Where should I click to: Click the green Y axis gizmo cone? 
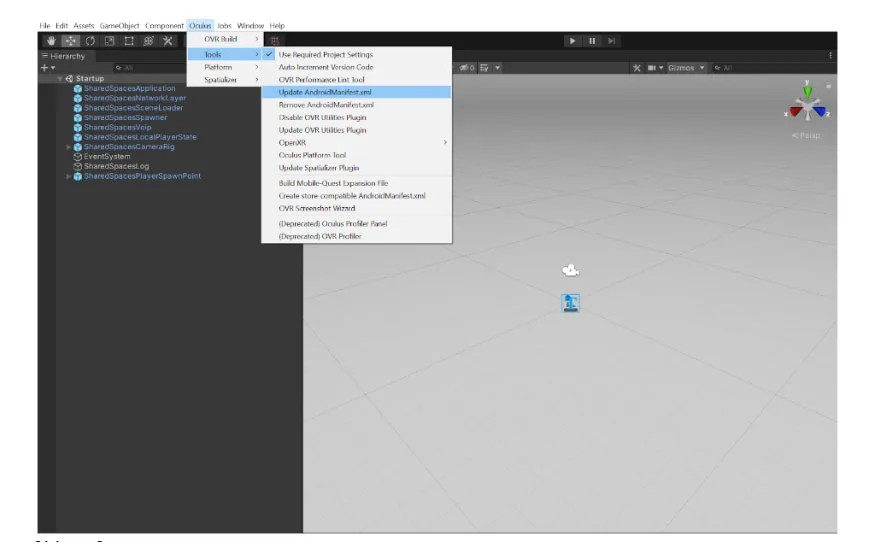[x=807, y=90]
